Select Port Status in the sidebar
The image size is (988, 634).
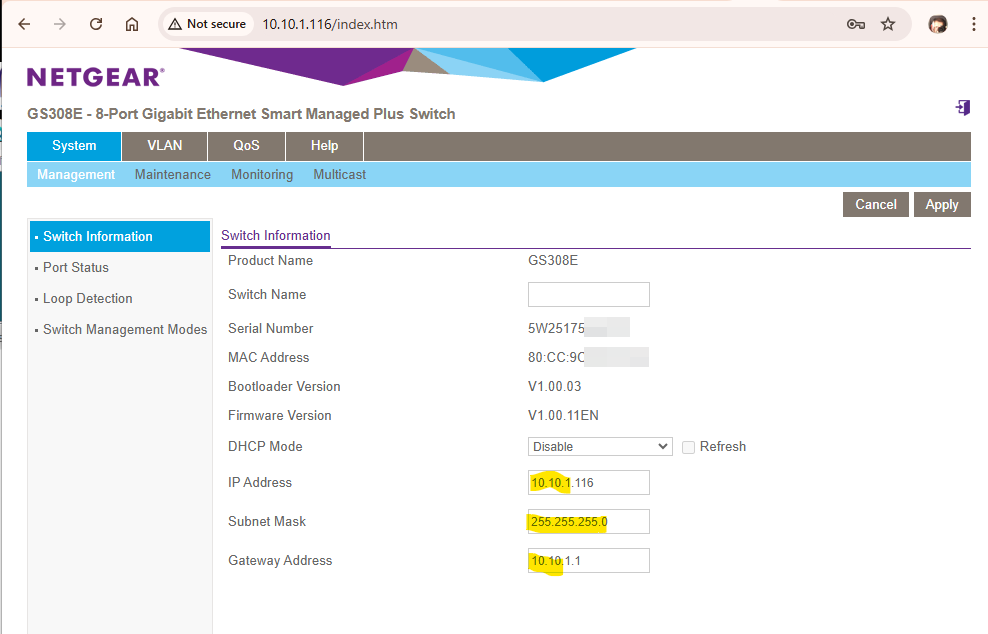pos(76,268)
